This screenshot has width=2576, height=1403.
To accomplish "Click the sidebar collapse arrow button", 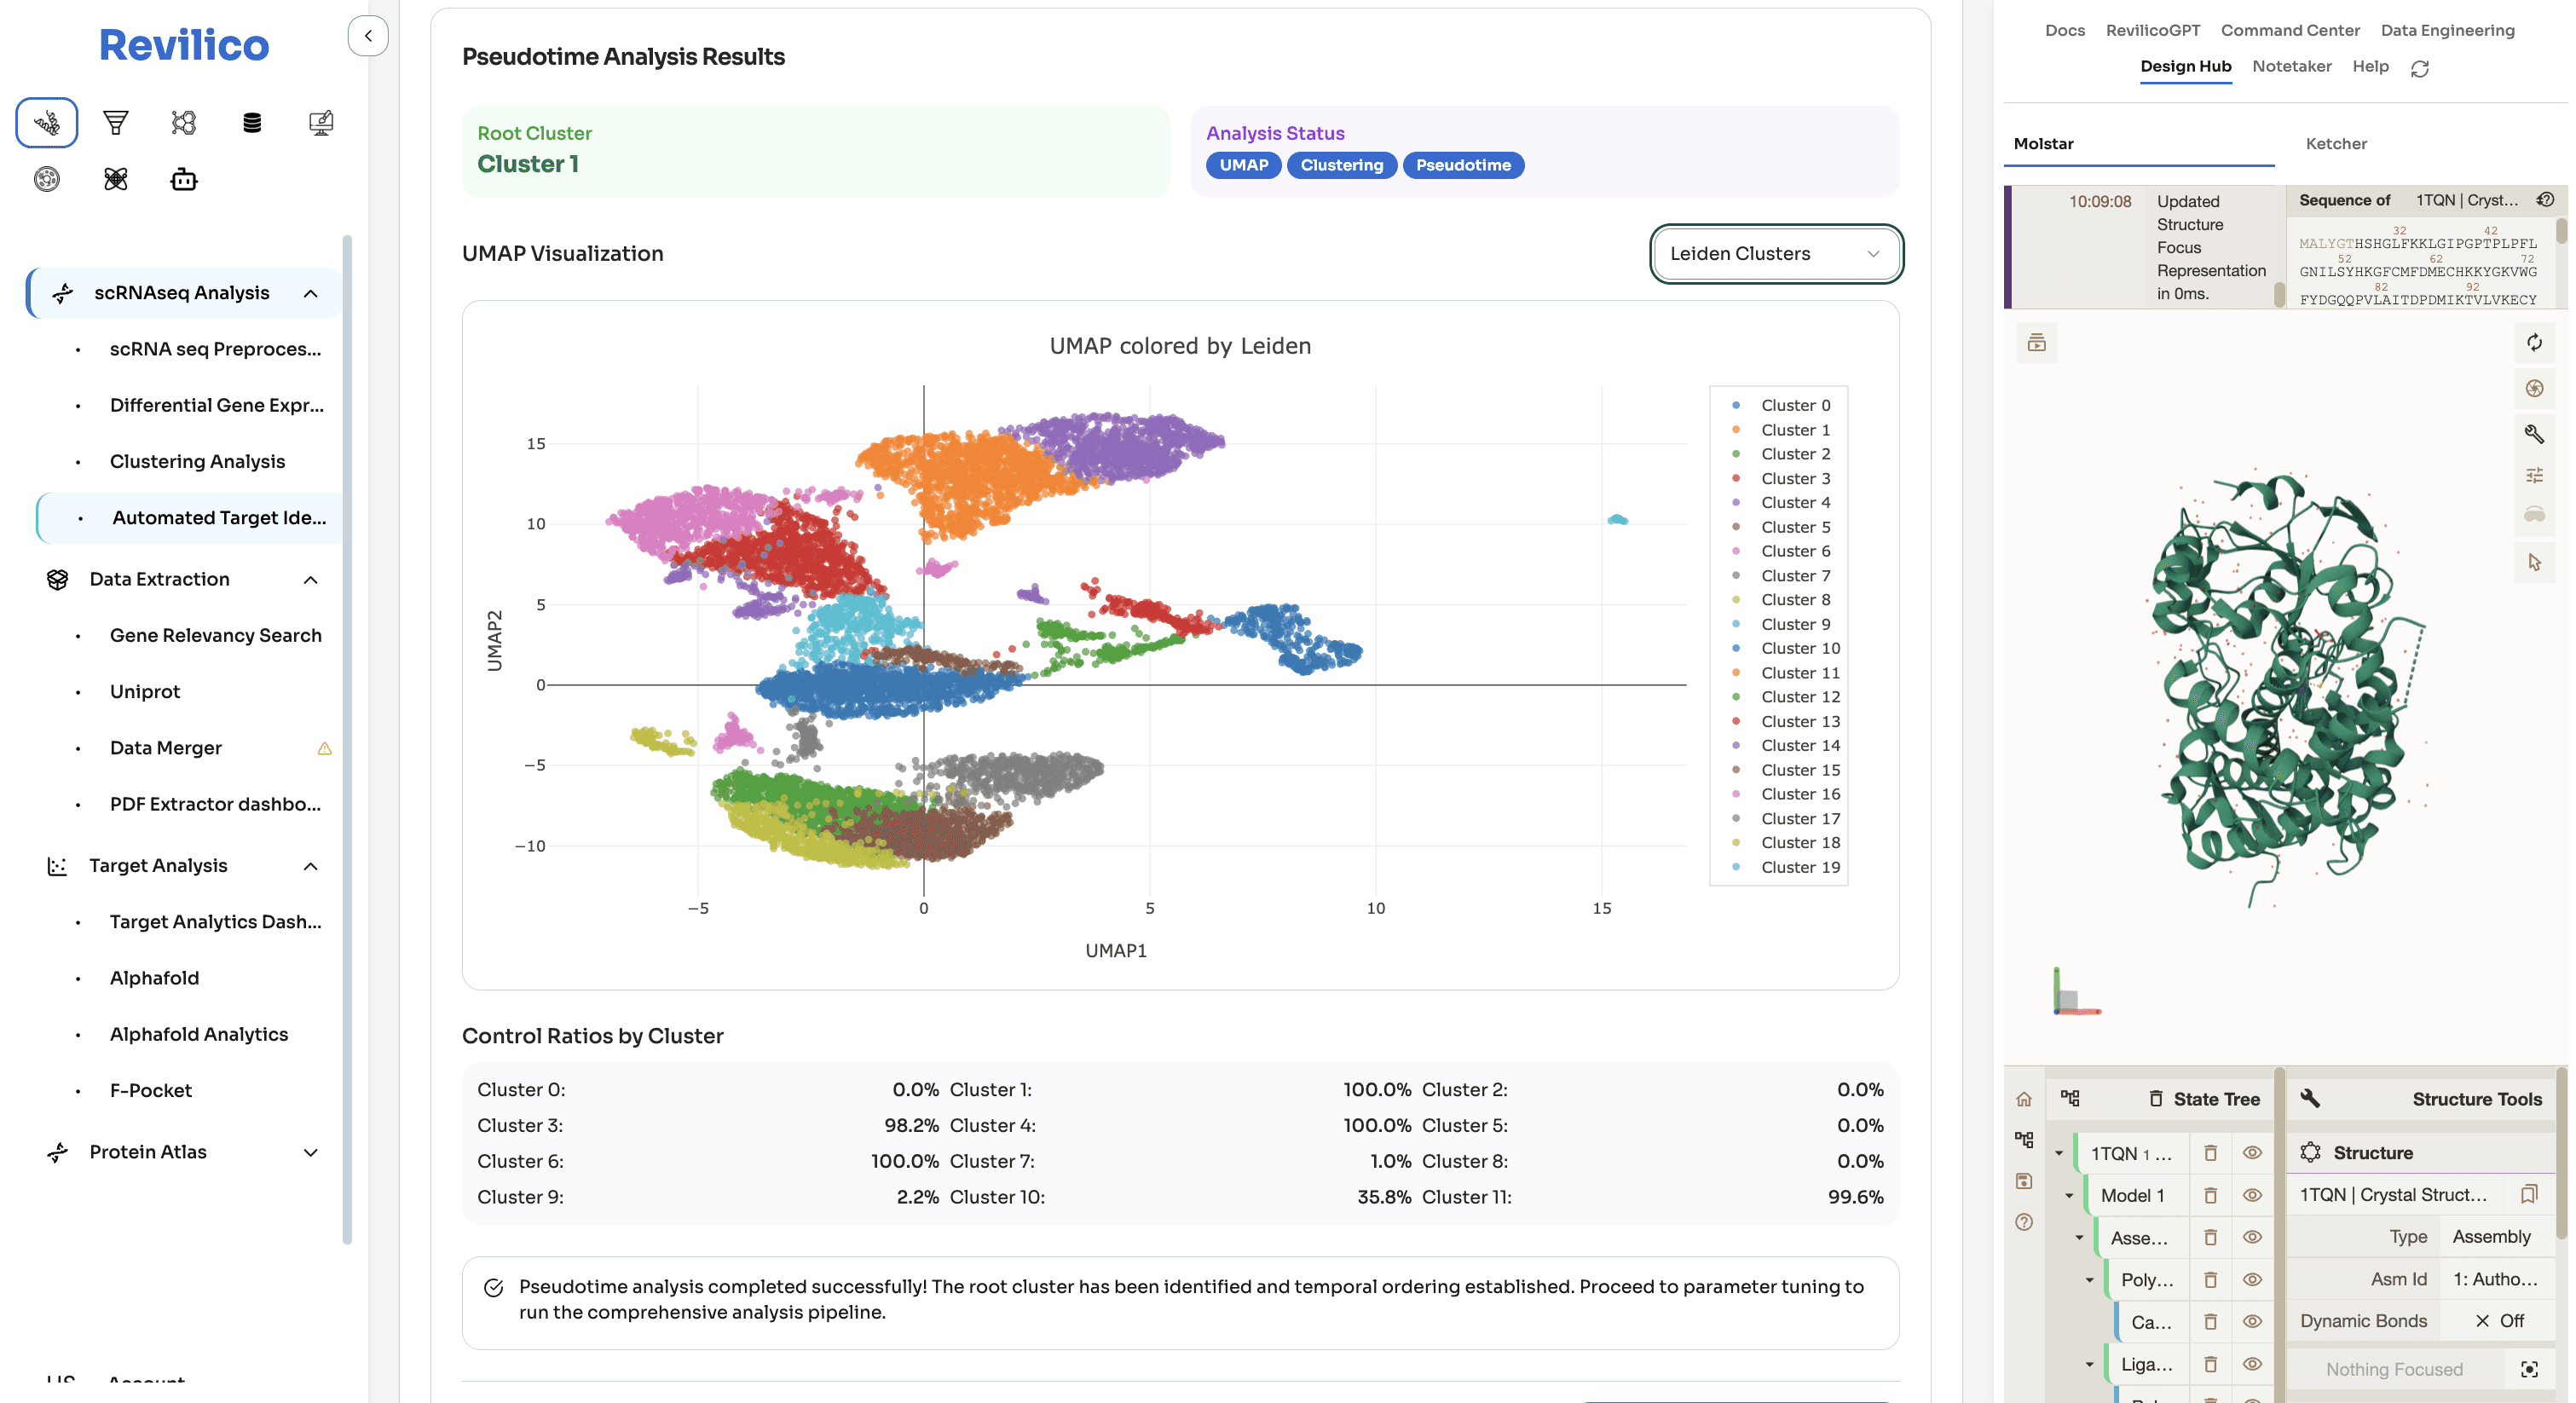I will 368,36.
